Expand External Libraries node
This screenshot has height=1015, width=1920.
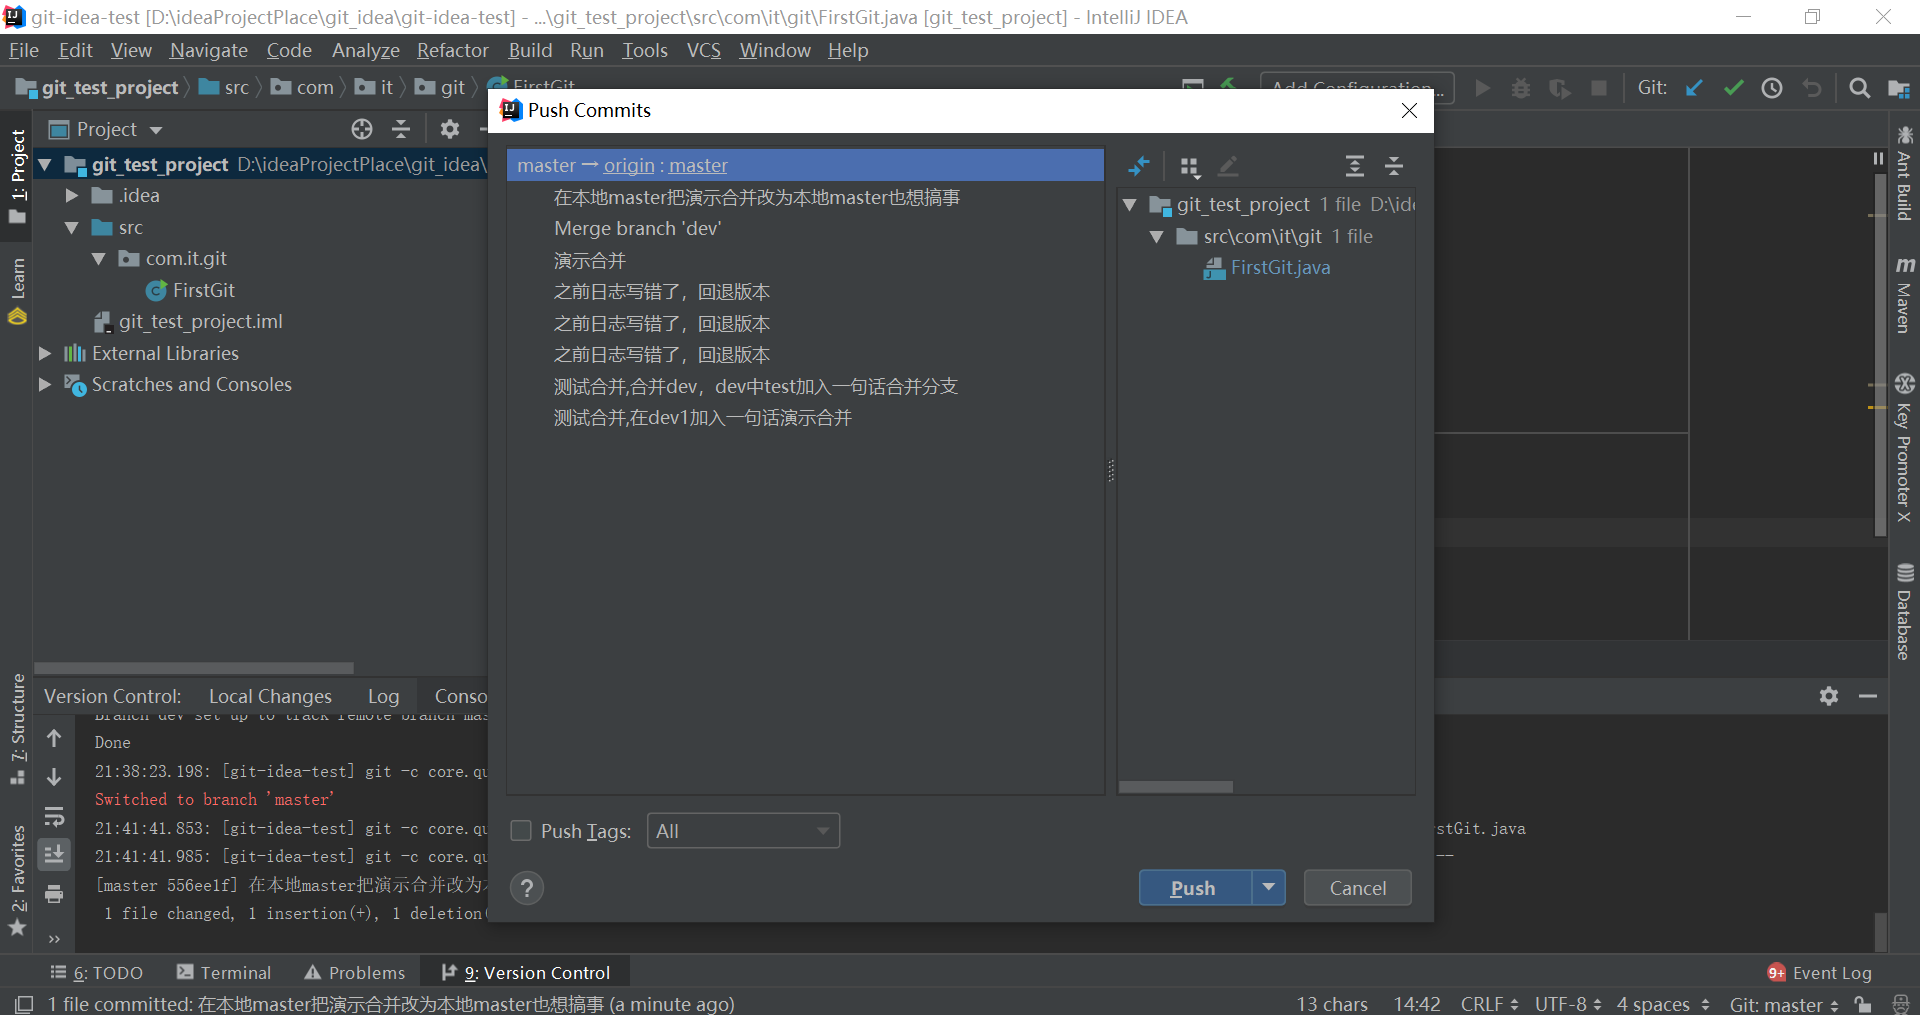click(x=45, y=353)
